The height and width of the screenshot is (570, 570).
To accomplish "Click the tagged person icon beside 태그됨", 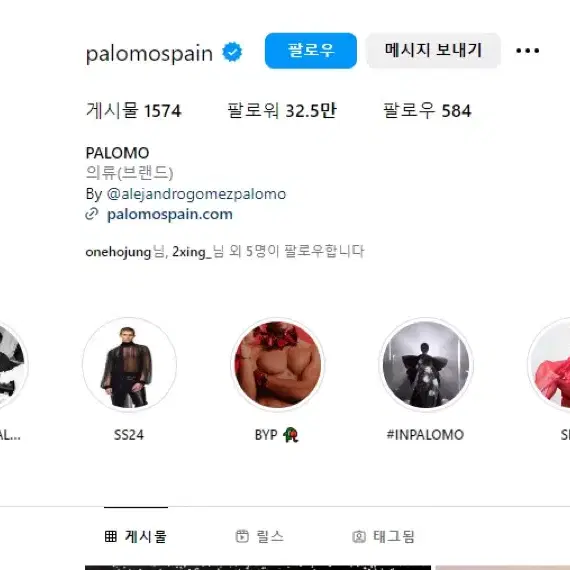I will coord(359,537).
